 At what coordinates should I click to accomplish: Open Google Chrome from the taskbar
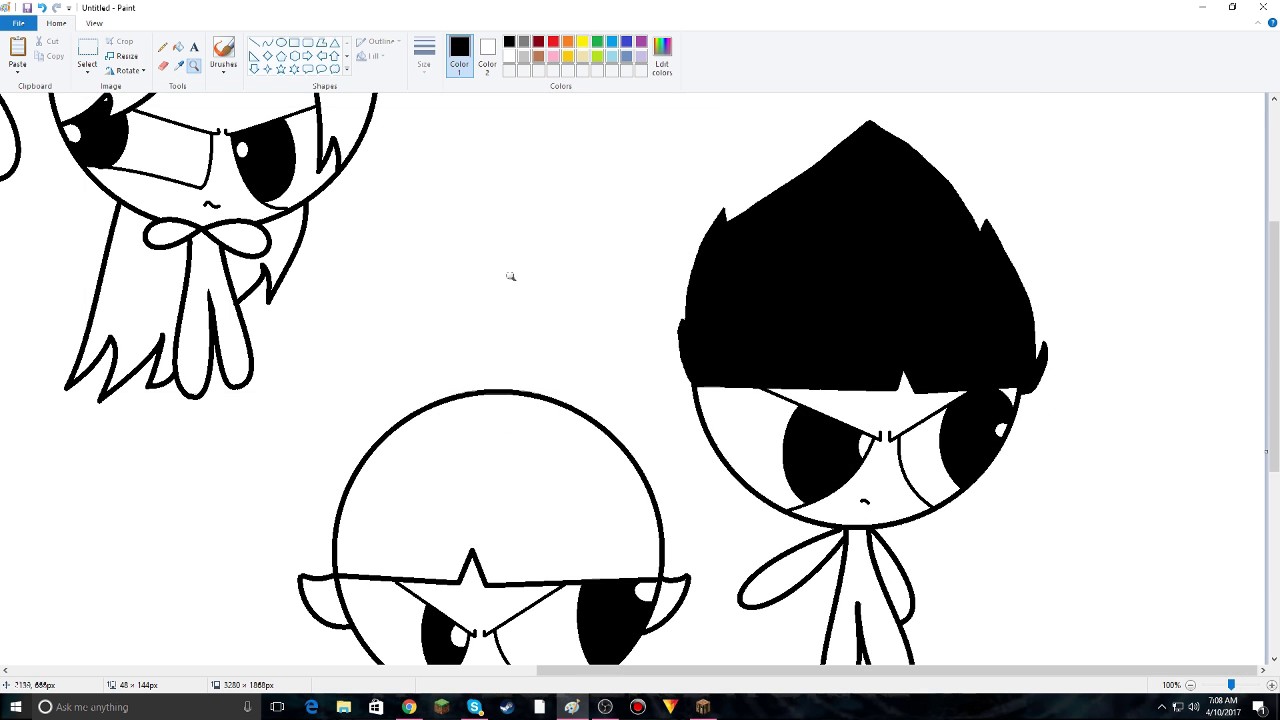tap(409, 707)
